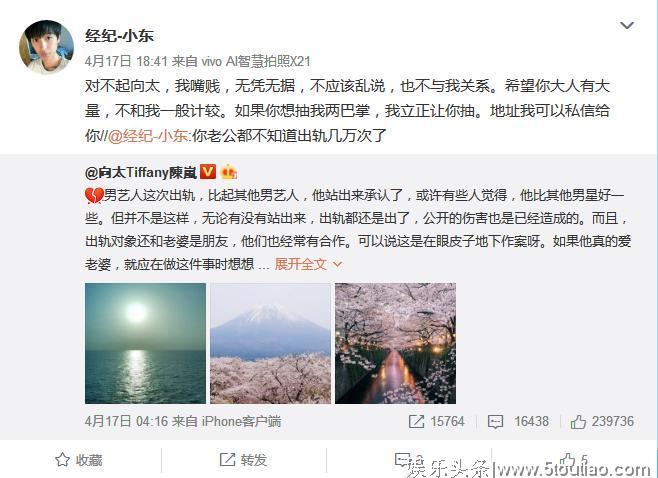
Task: Like the original post with 239736 likes
Action: [602, 421]
